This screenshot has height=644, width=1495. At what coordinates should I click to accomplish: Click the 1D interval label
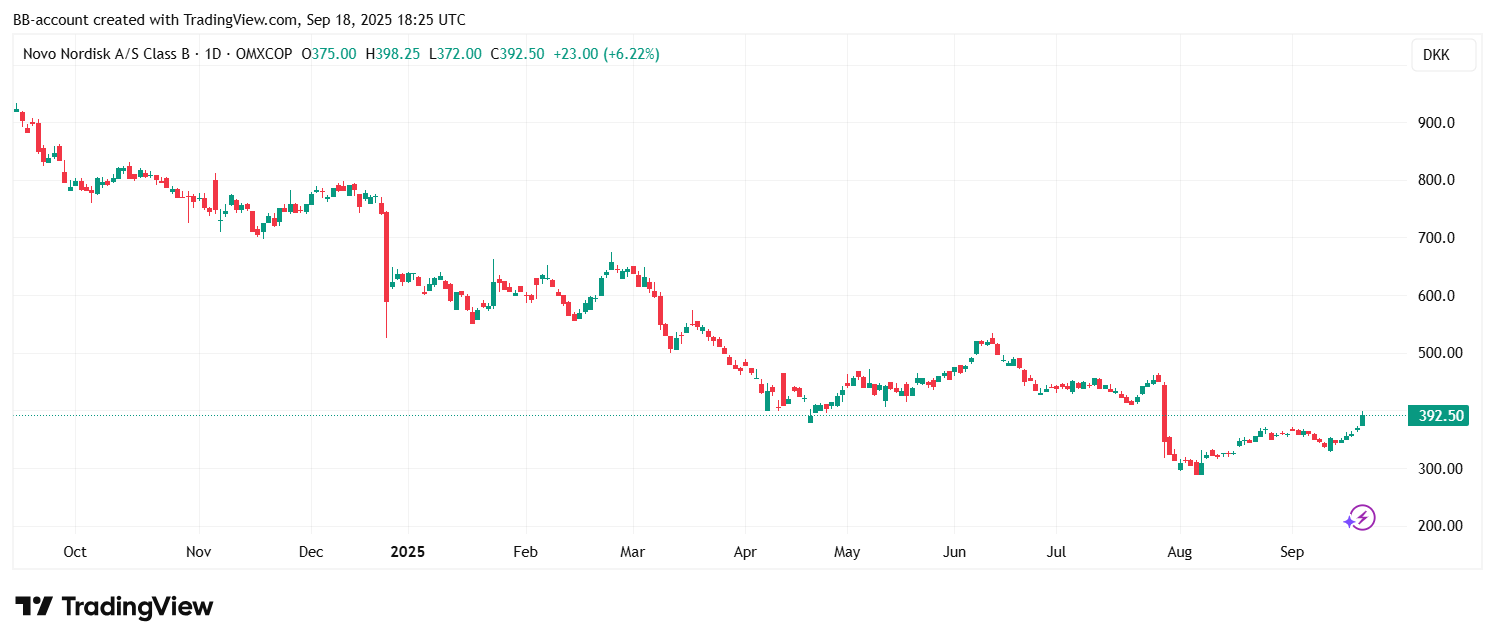(x=214, y=54)
